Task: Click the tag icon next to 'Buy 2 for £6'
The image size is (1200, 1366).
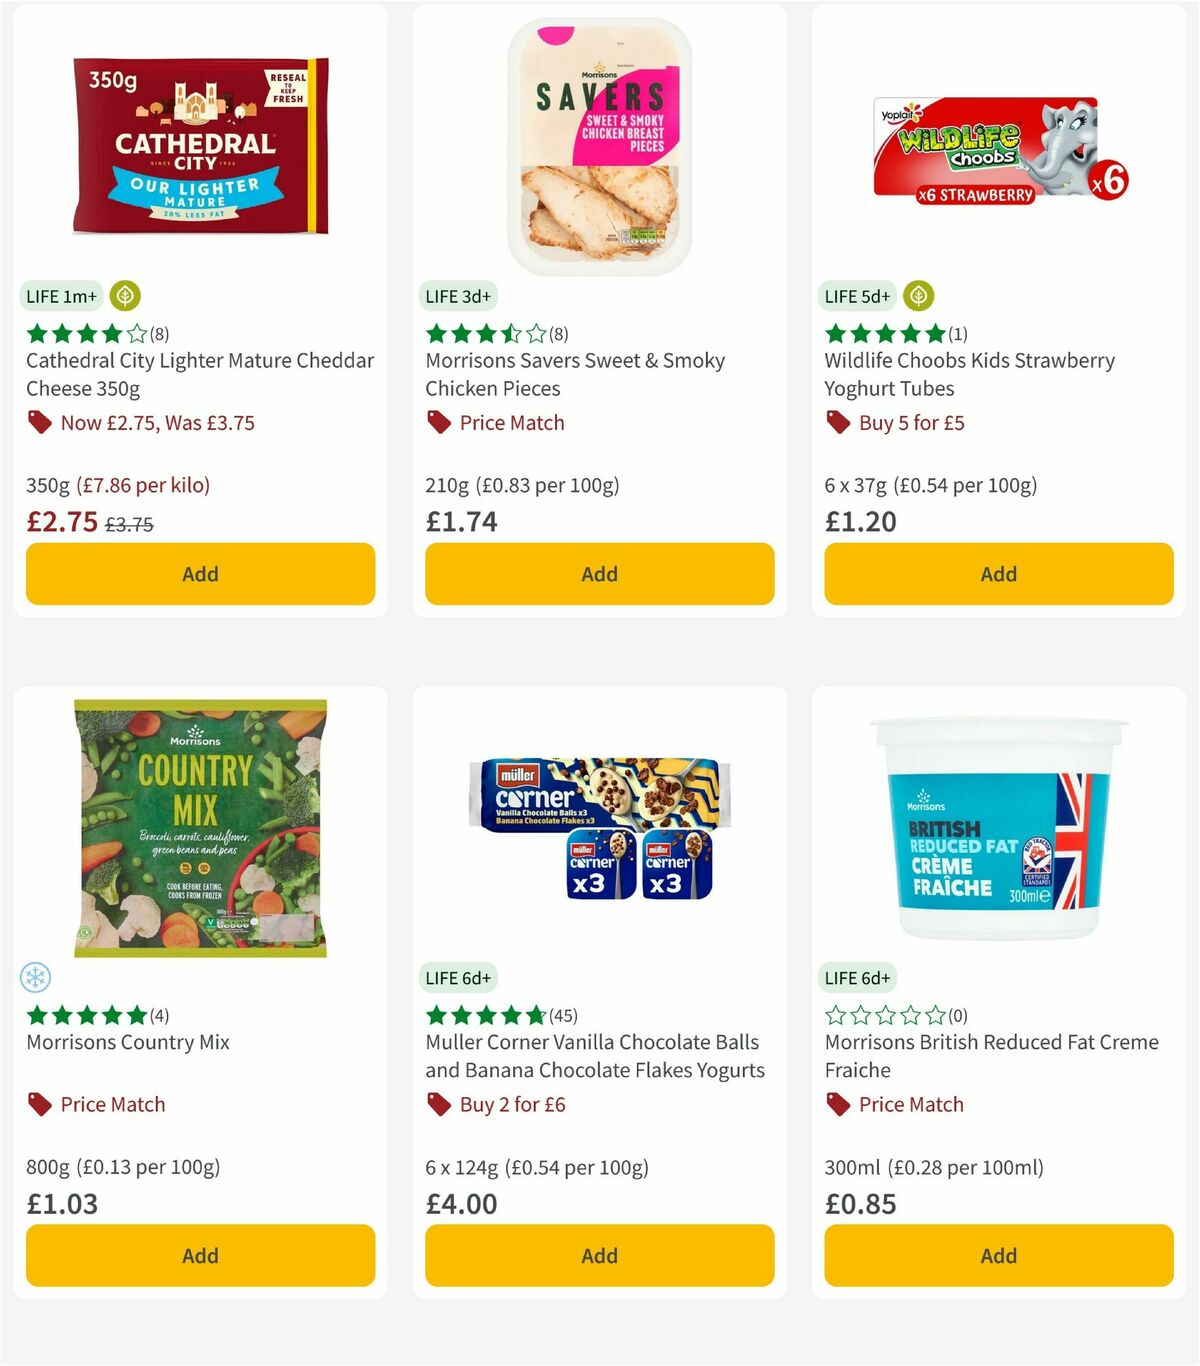Action: [437, 1105]
